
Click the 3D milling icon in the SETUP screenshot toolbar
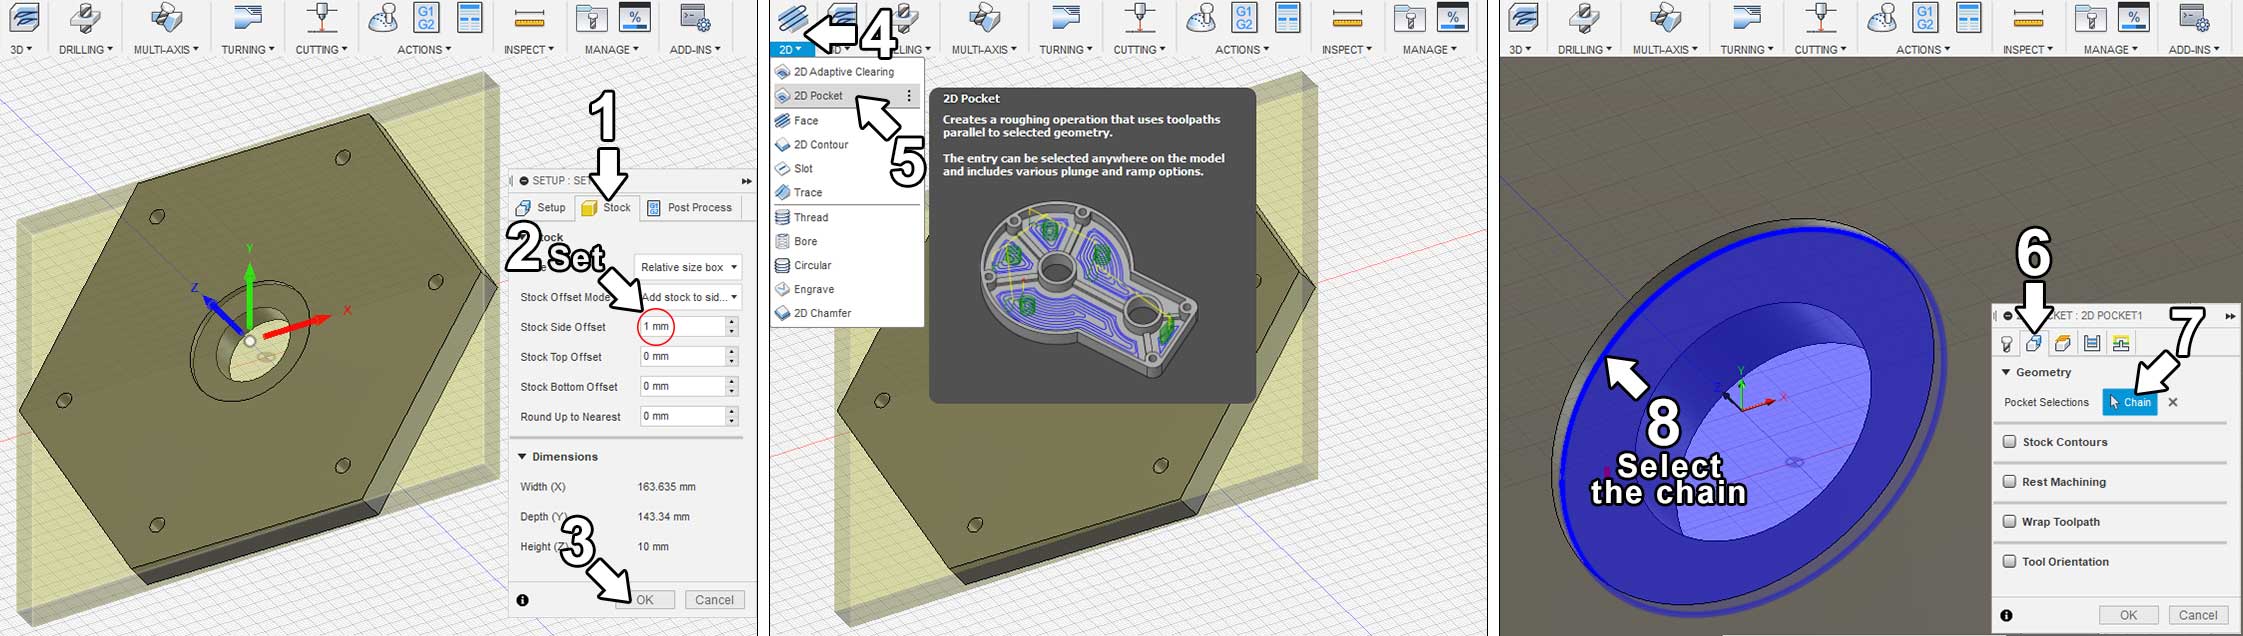(x=24, y=17)
